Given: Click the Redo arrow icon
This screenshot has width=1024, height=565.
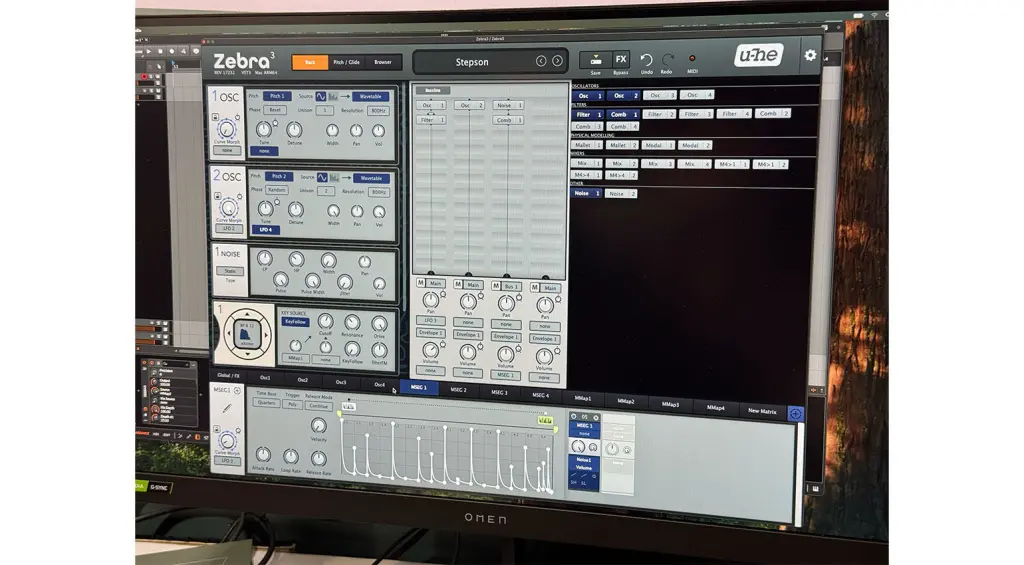Looking at the screenshot, I should (x=667, y=61).
